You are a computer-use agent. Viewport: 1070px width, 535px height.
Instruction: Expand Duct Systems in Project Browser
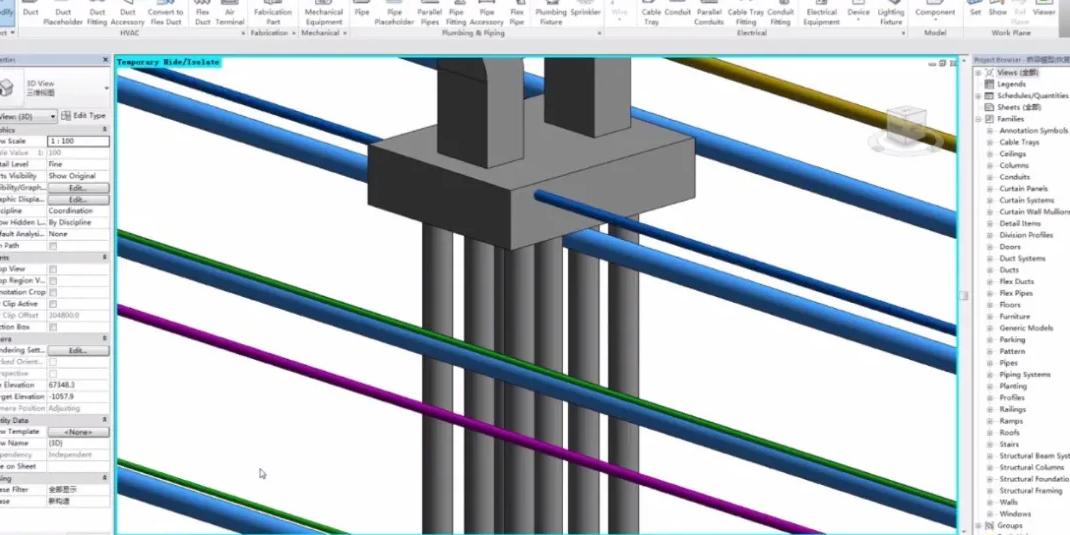point(990,259)
